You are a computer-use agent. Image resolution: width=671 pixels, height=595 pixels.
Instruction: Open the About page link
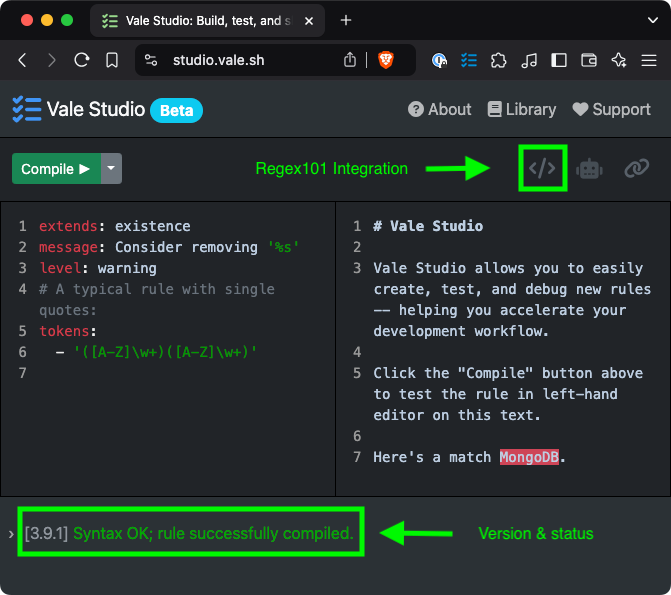tap(440, 110)
